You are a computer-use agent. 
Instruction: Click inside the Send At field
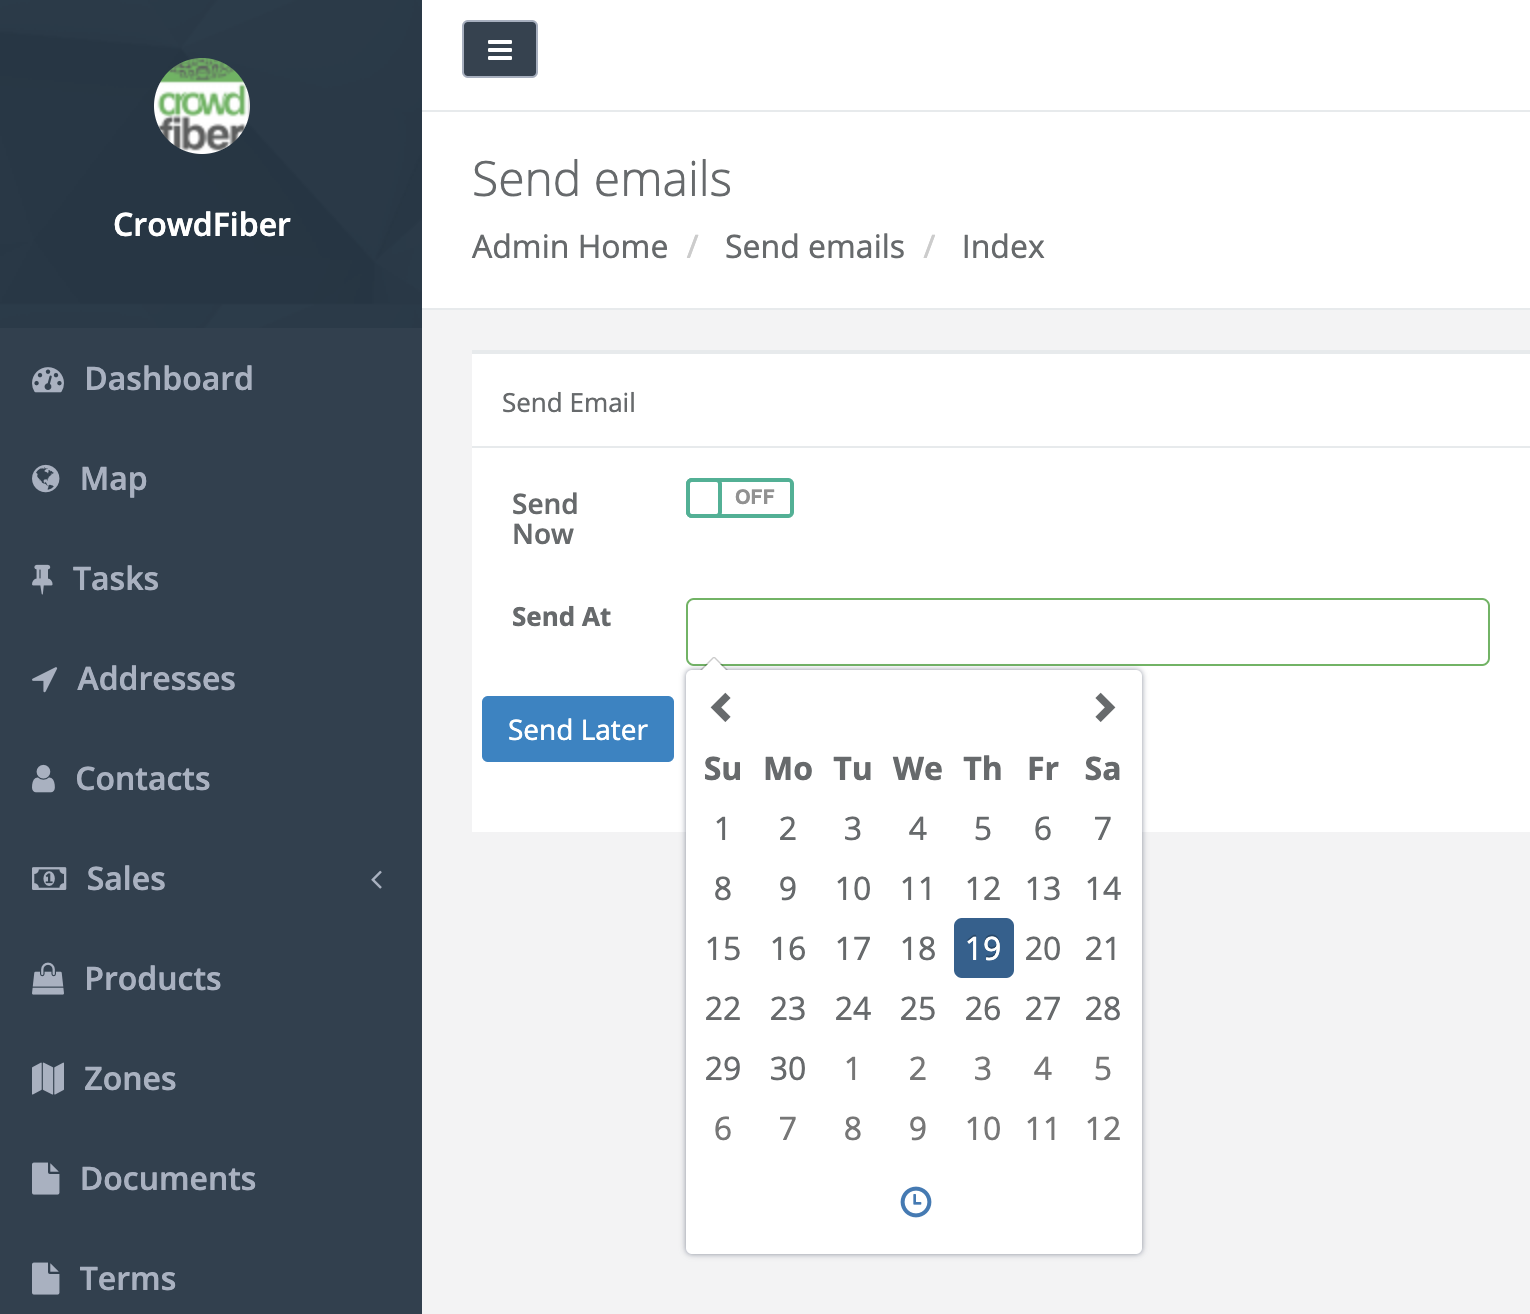tap(1087, 631)
